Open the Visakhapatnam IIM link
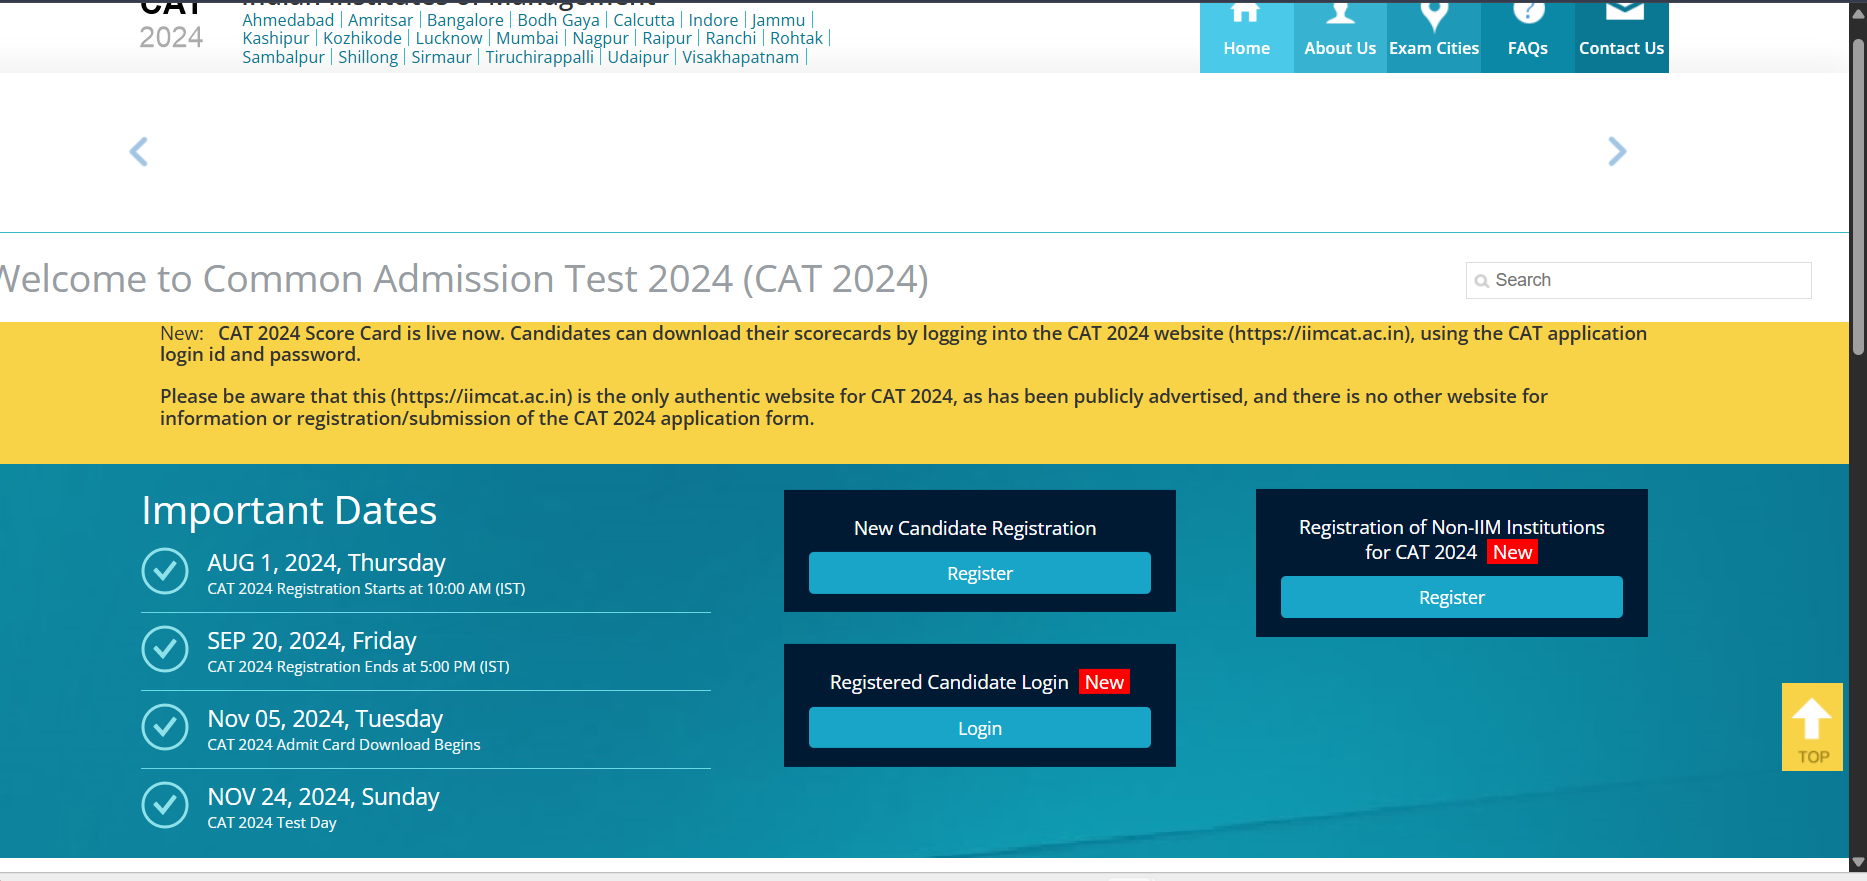The image size is (1867, 881). 740,57
